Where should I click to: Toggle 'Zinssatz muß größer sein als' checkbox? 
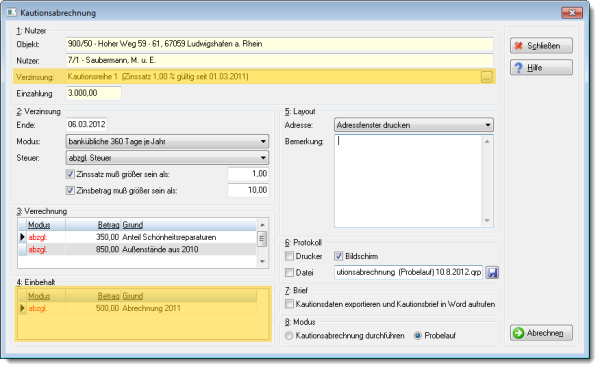[x=70, y=174]
